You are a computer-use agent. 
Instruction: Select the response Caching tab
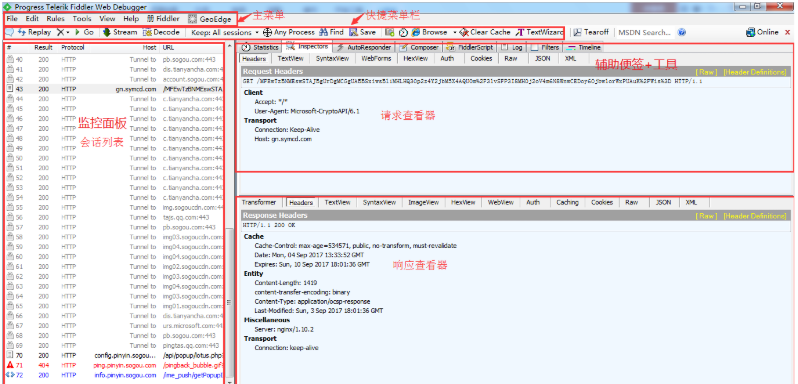(567, 202)
